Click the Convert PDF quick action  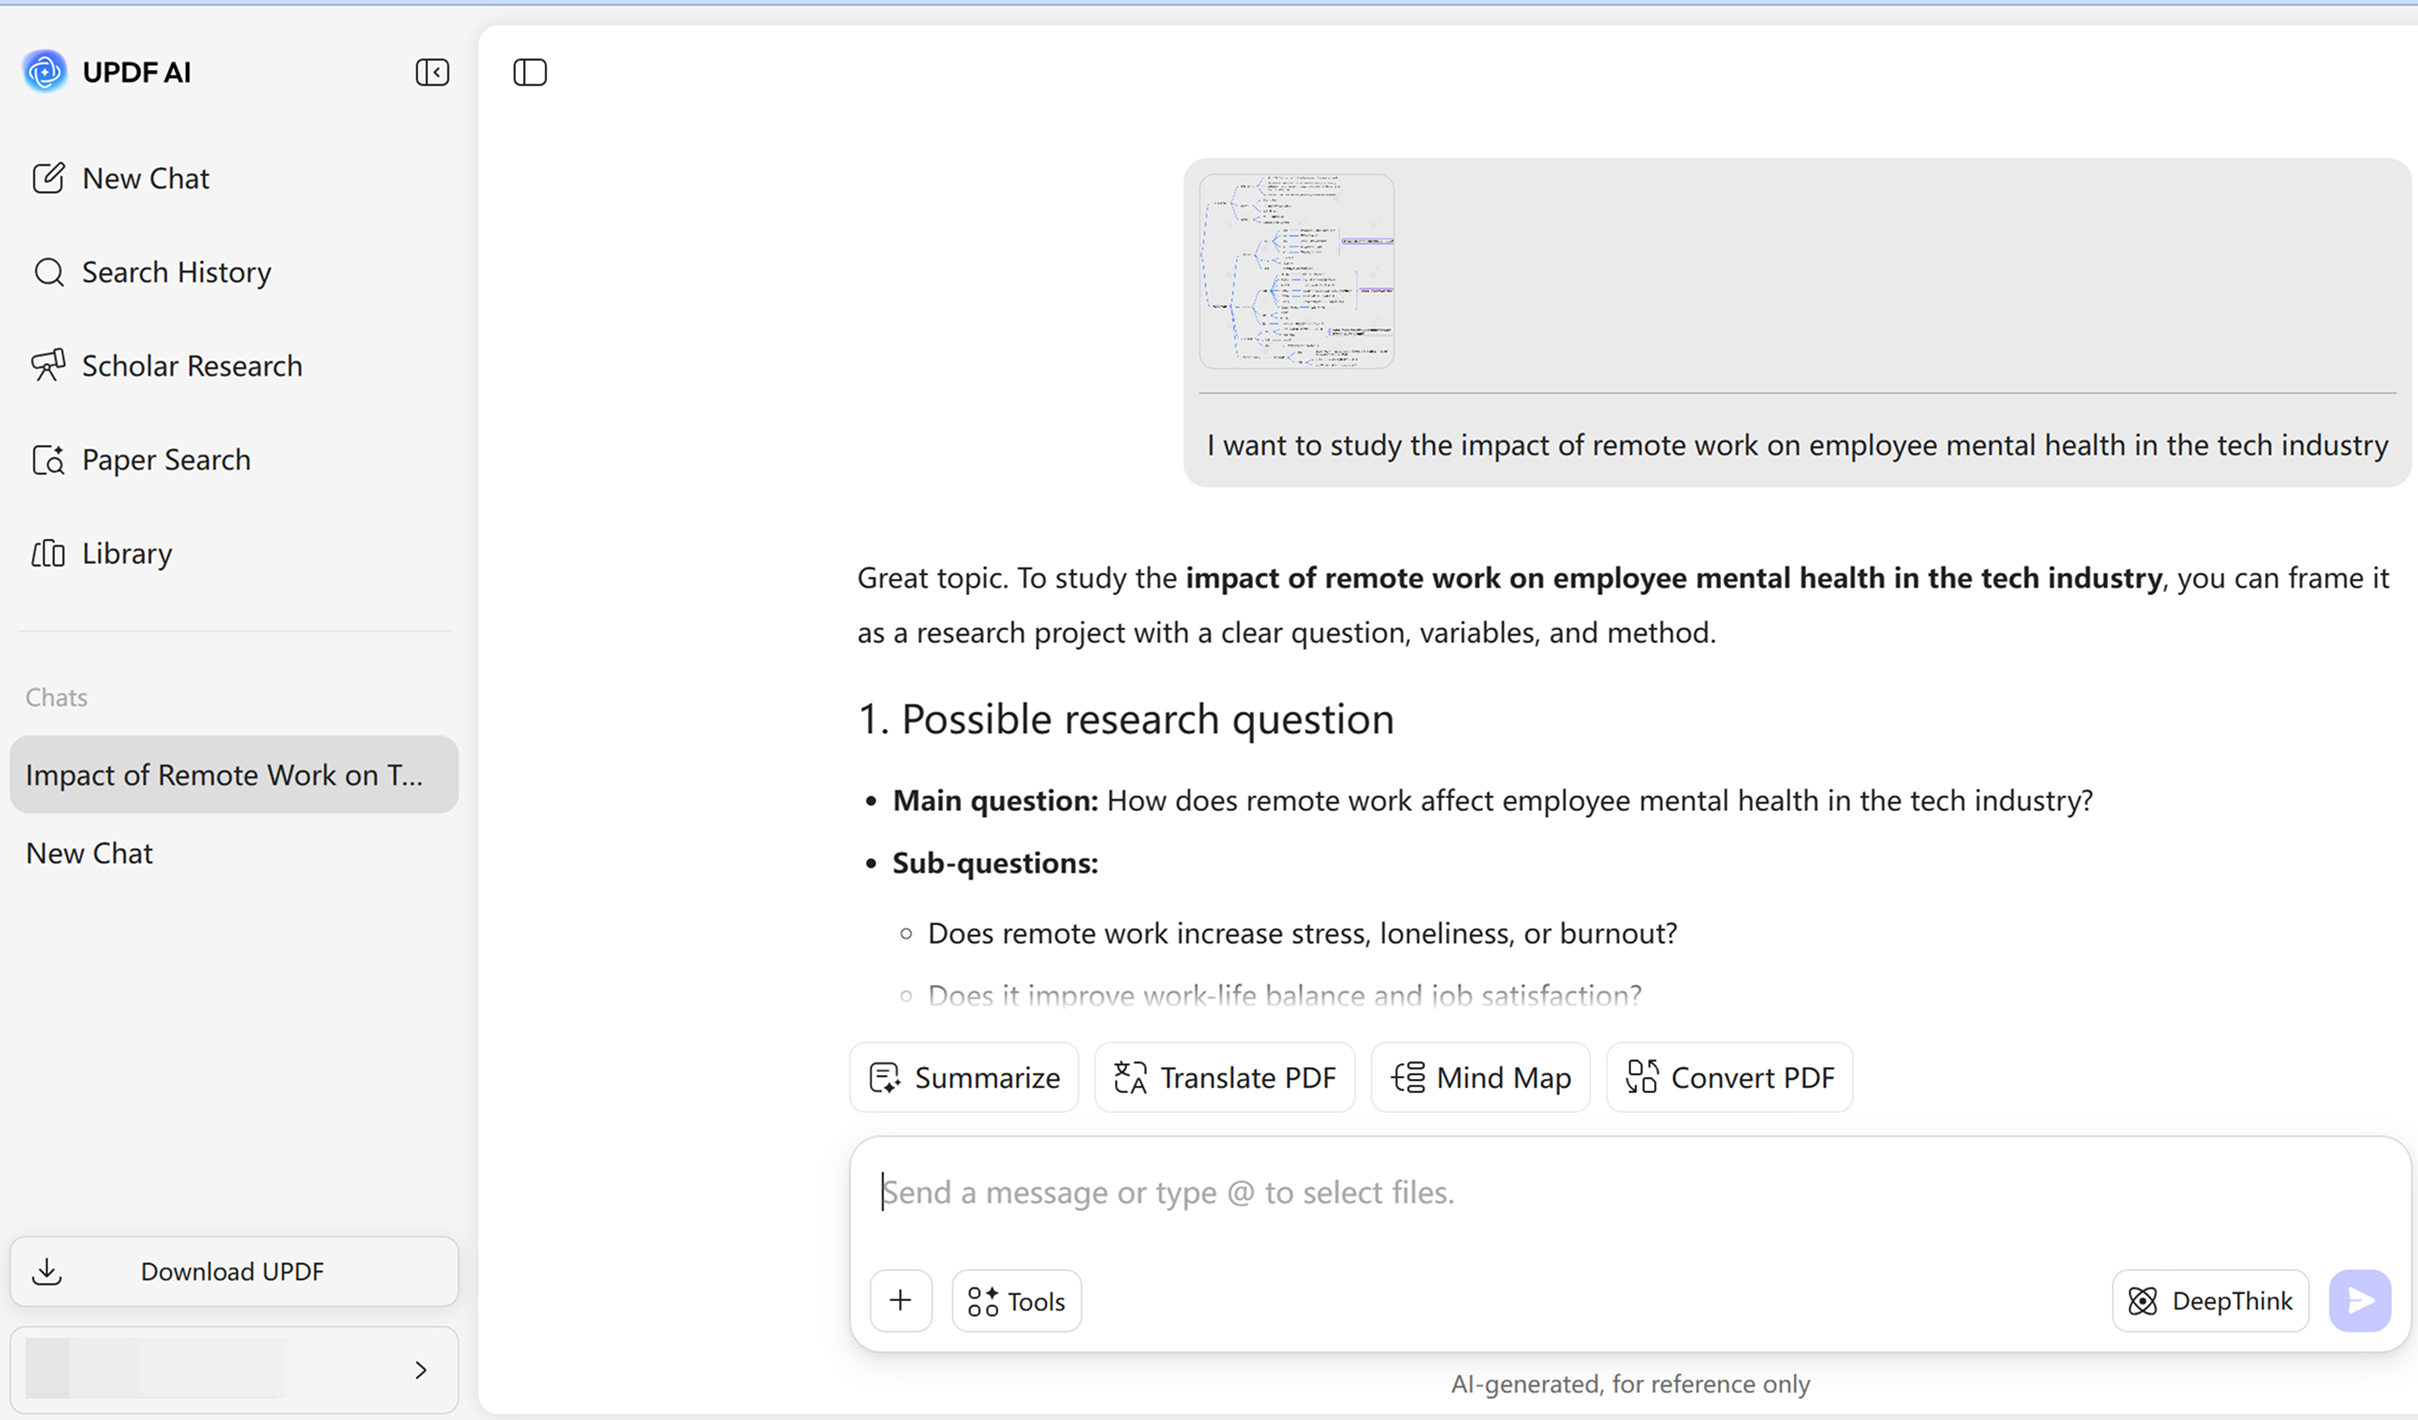point(1729,1077)
